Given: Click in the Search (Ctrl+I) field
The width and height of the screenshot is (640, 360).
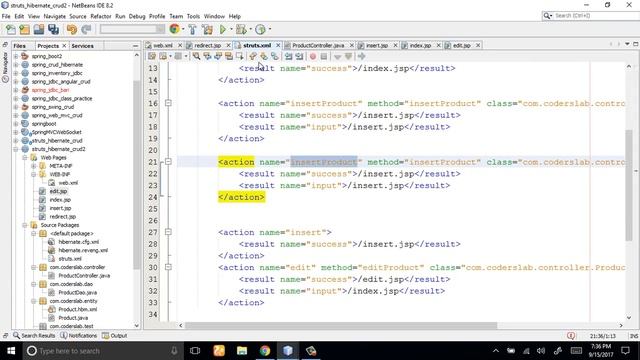Looking at the screenshot, I should [596, 16].
